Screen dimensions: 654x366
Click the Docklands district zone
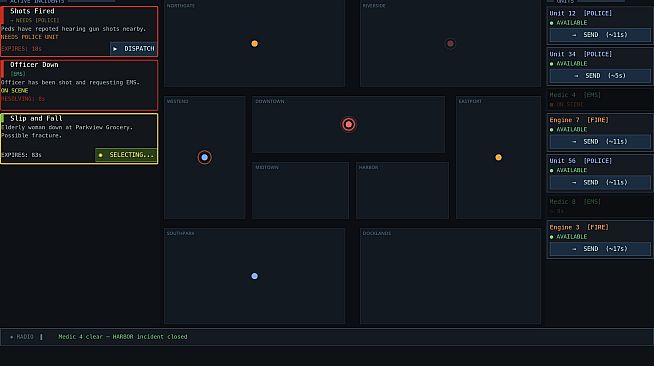click(450, 276)
